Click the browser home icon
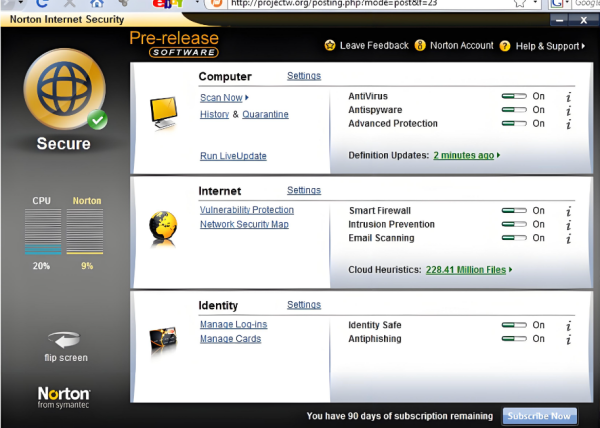The image size is (600, 428). coord(96,3)
